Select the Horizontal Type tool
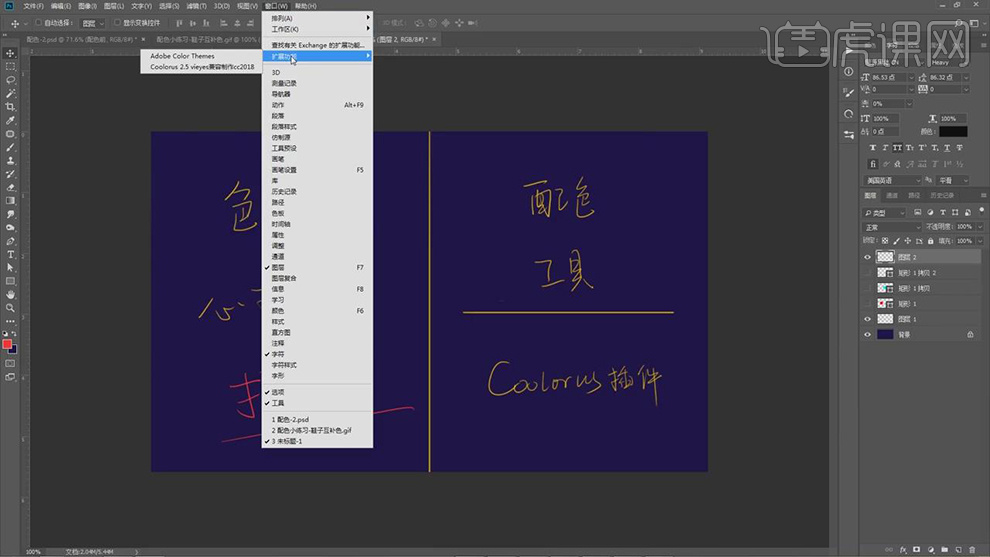The height and width of the screenshot is (557, 990). tap(10, 254)
